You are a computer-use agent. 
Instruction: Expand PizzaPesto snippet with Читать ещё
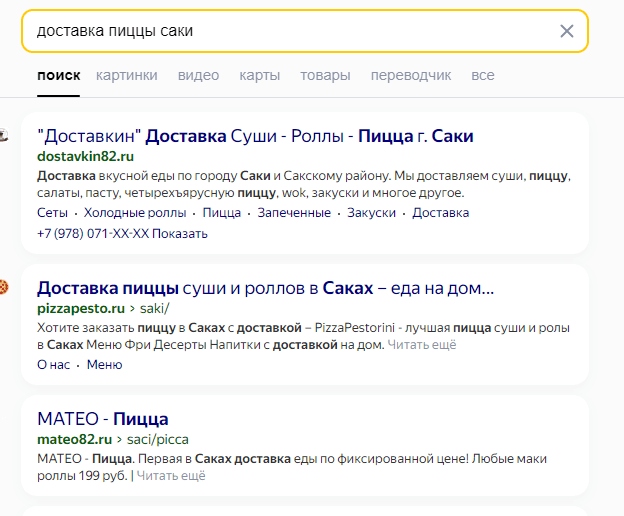coord(422,344)
